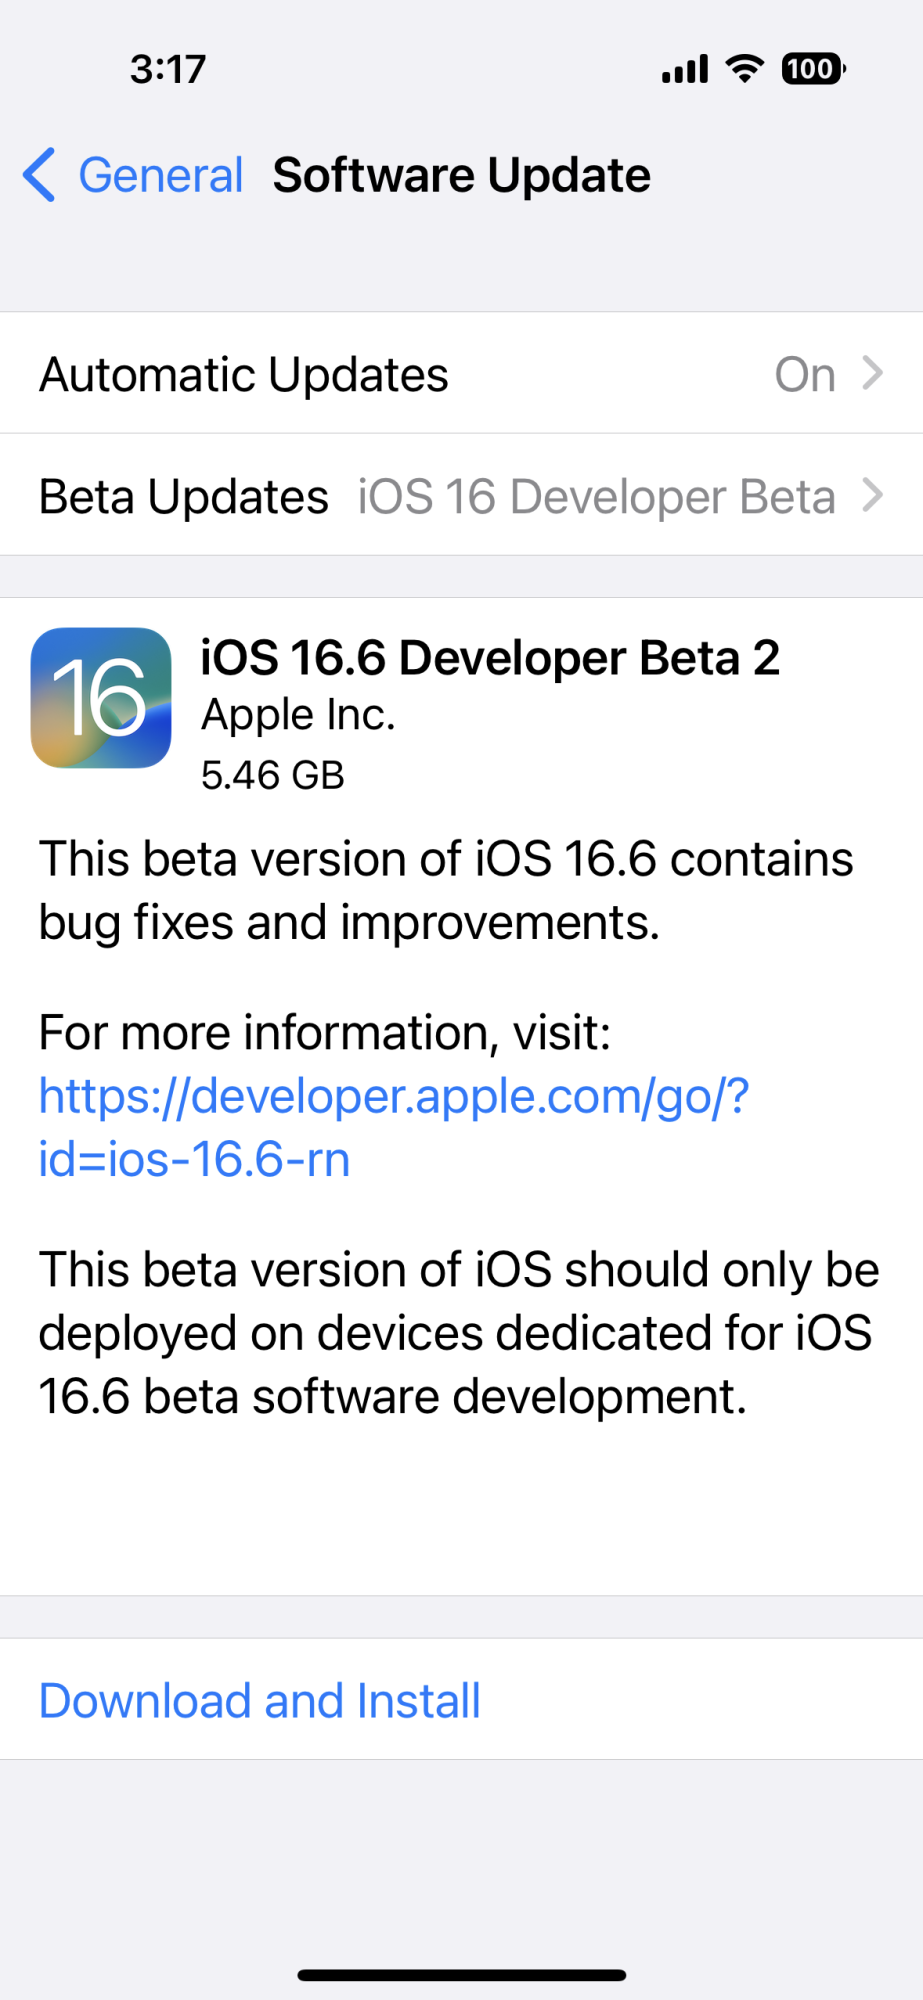This screenshot has width=923, height=2000.
Task: Tap the Apple Inc. publisher label
Action: 298,715
